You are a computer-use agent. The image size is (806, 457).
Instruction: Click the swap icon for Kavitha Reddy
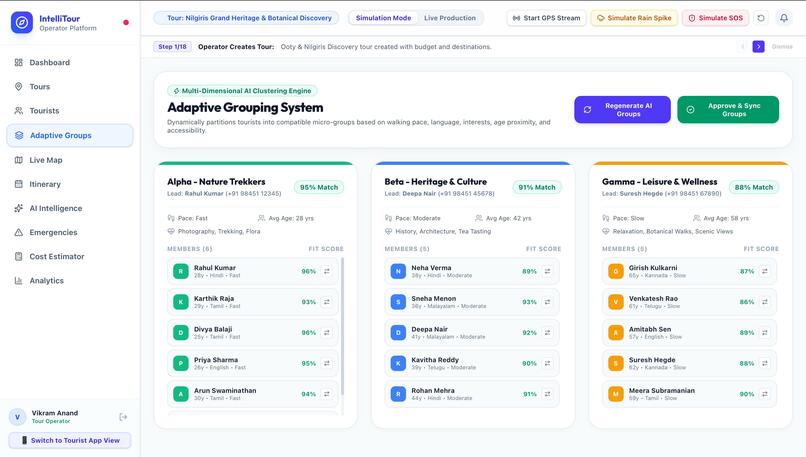(547, 363)
